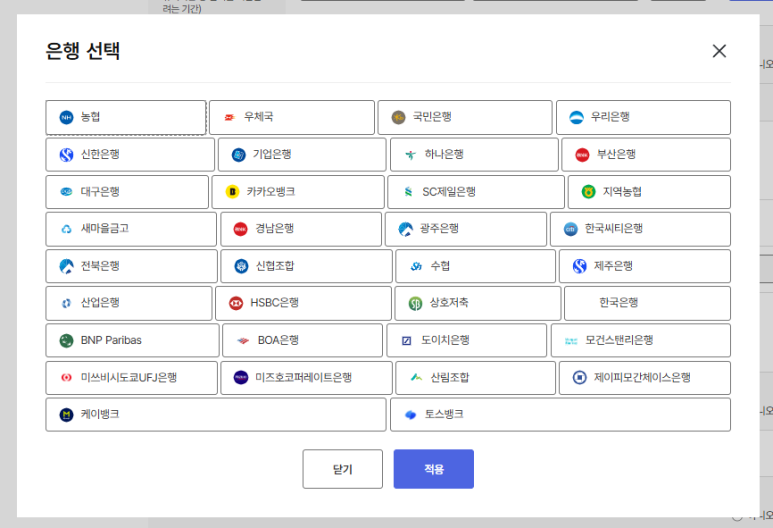Click the 대구은행 logo icon

pos(66,192)
